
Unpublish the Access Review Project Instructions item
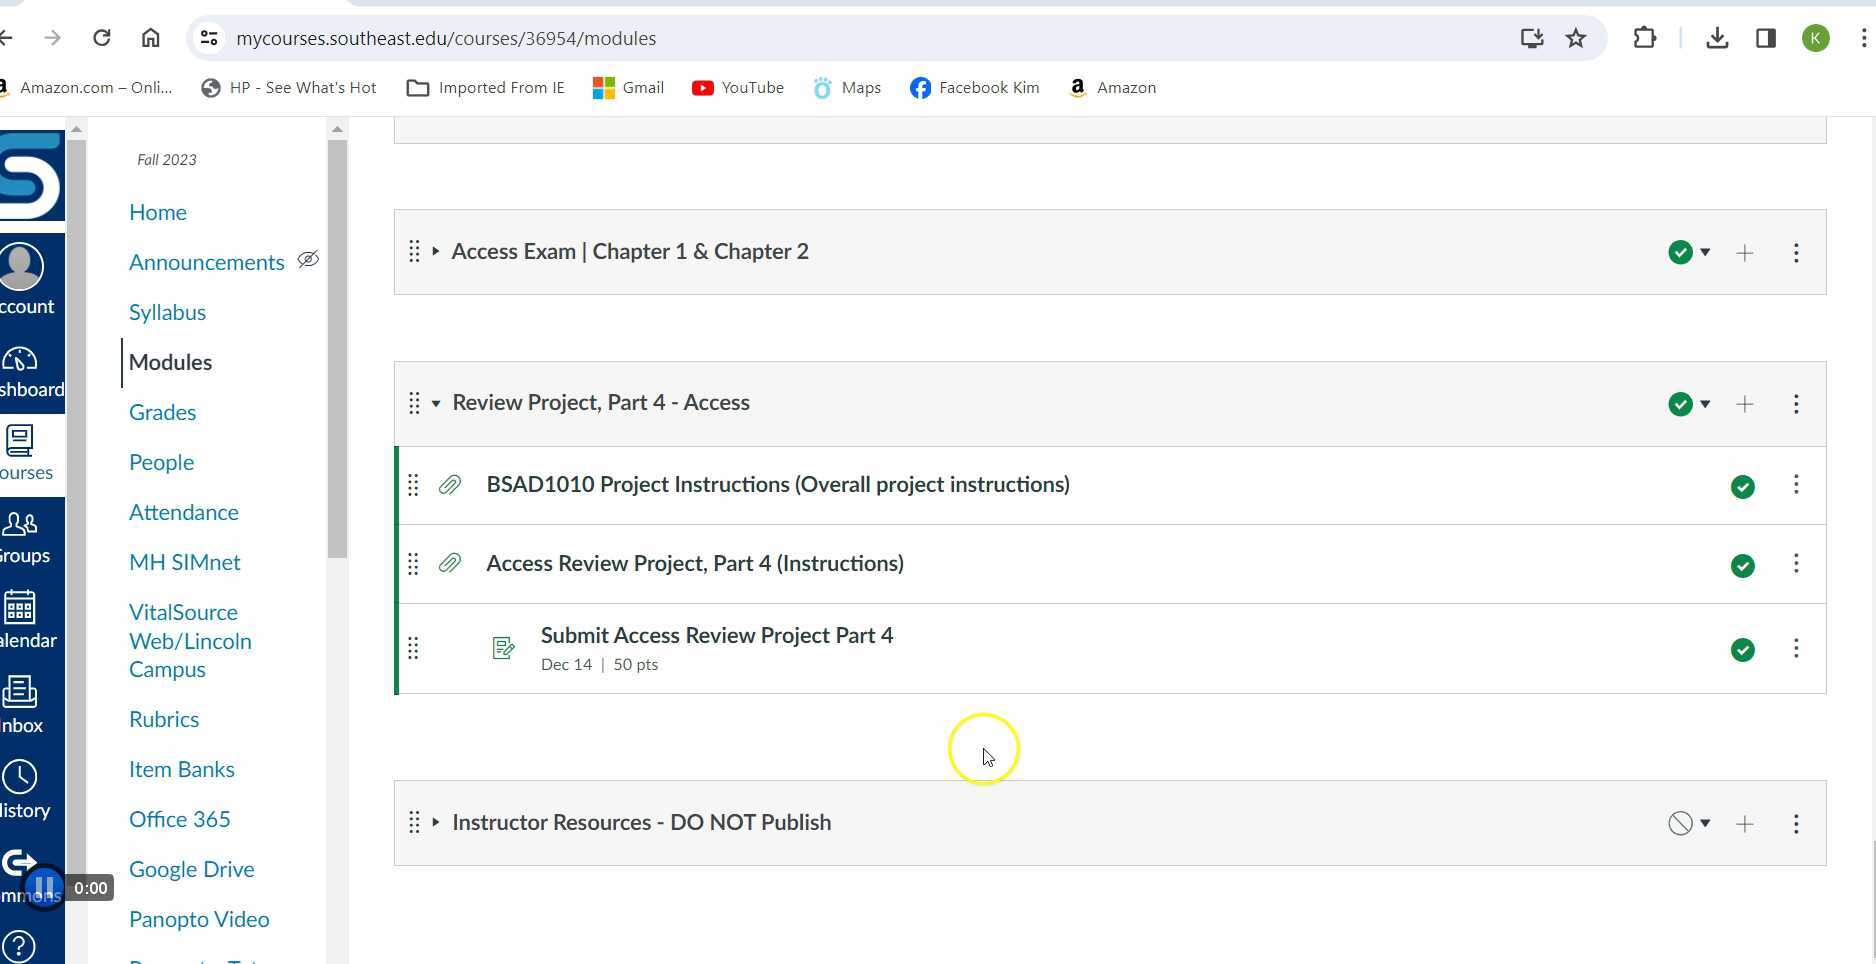1742,565
